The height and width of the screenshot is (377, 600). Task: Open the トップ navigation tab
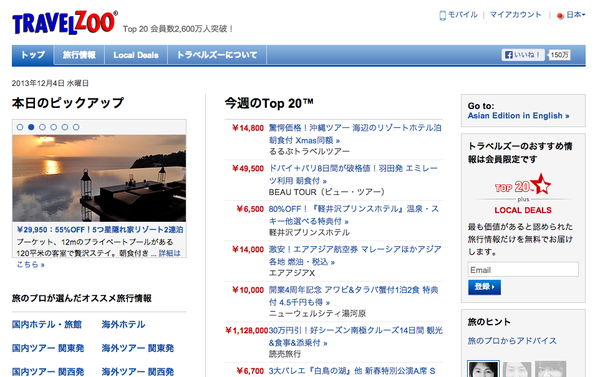point(33,55)
